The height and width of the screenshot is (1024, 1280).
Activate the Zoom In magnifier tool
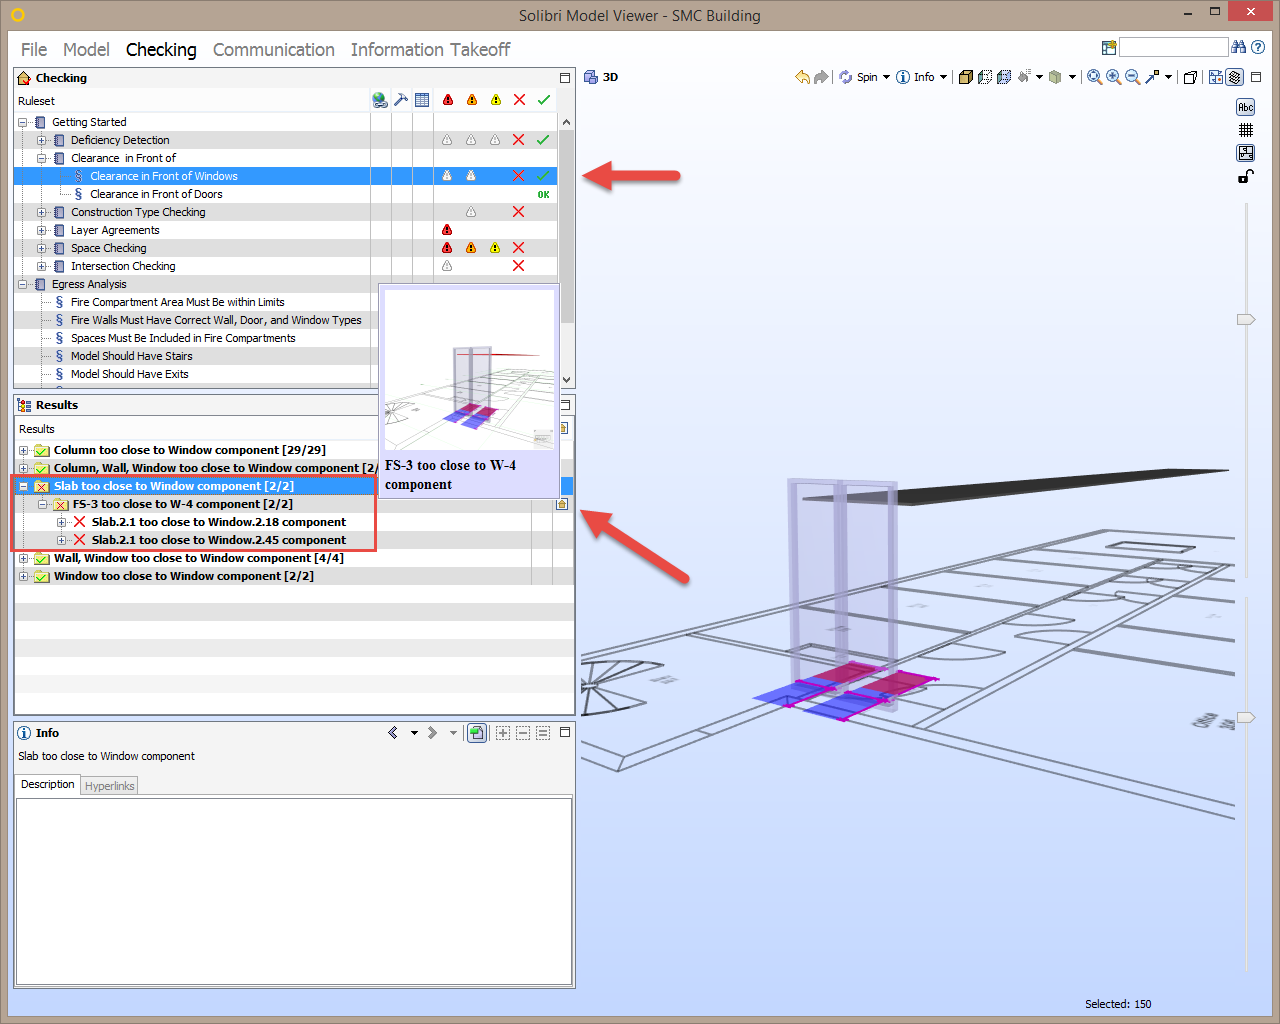click(1112, 76)
